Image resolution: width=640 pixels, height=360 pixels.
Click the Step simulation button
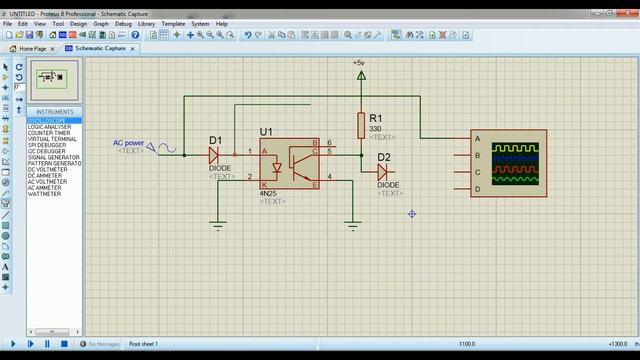(30, 344)
